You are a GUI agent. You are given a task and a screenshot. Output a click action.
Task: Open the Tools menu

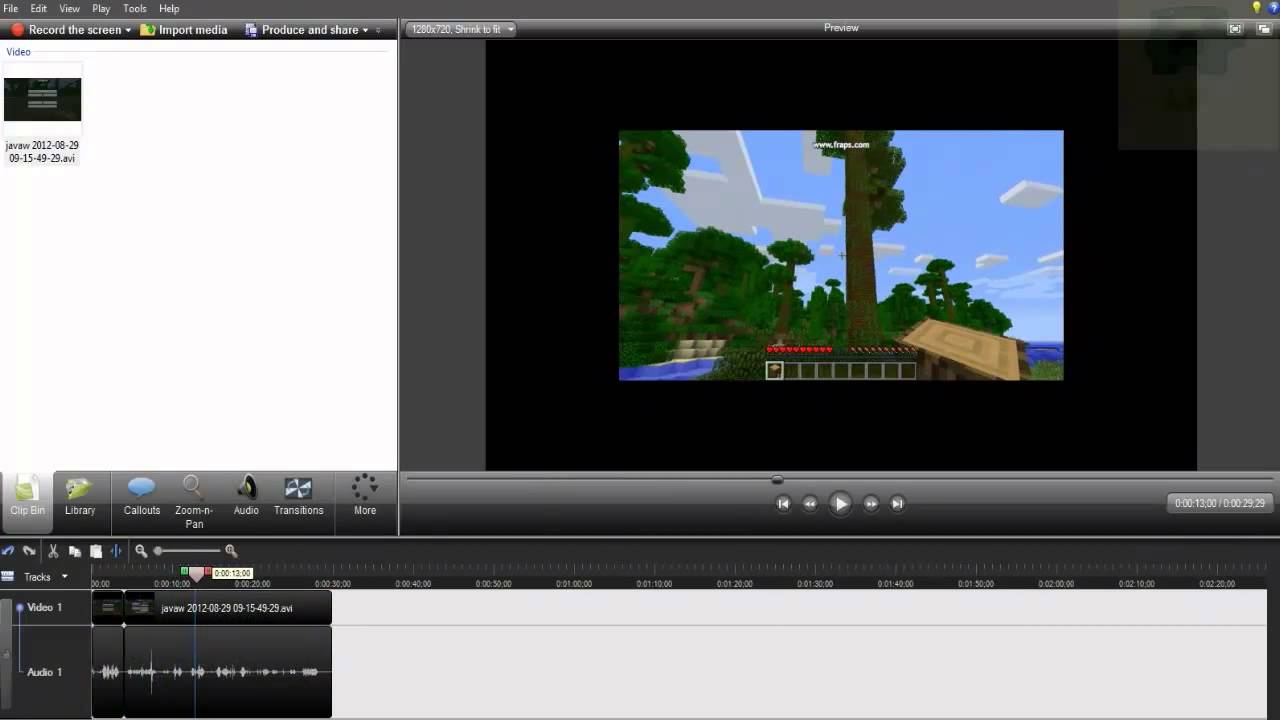[x=135, y=8]
